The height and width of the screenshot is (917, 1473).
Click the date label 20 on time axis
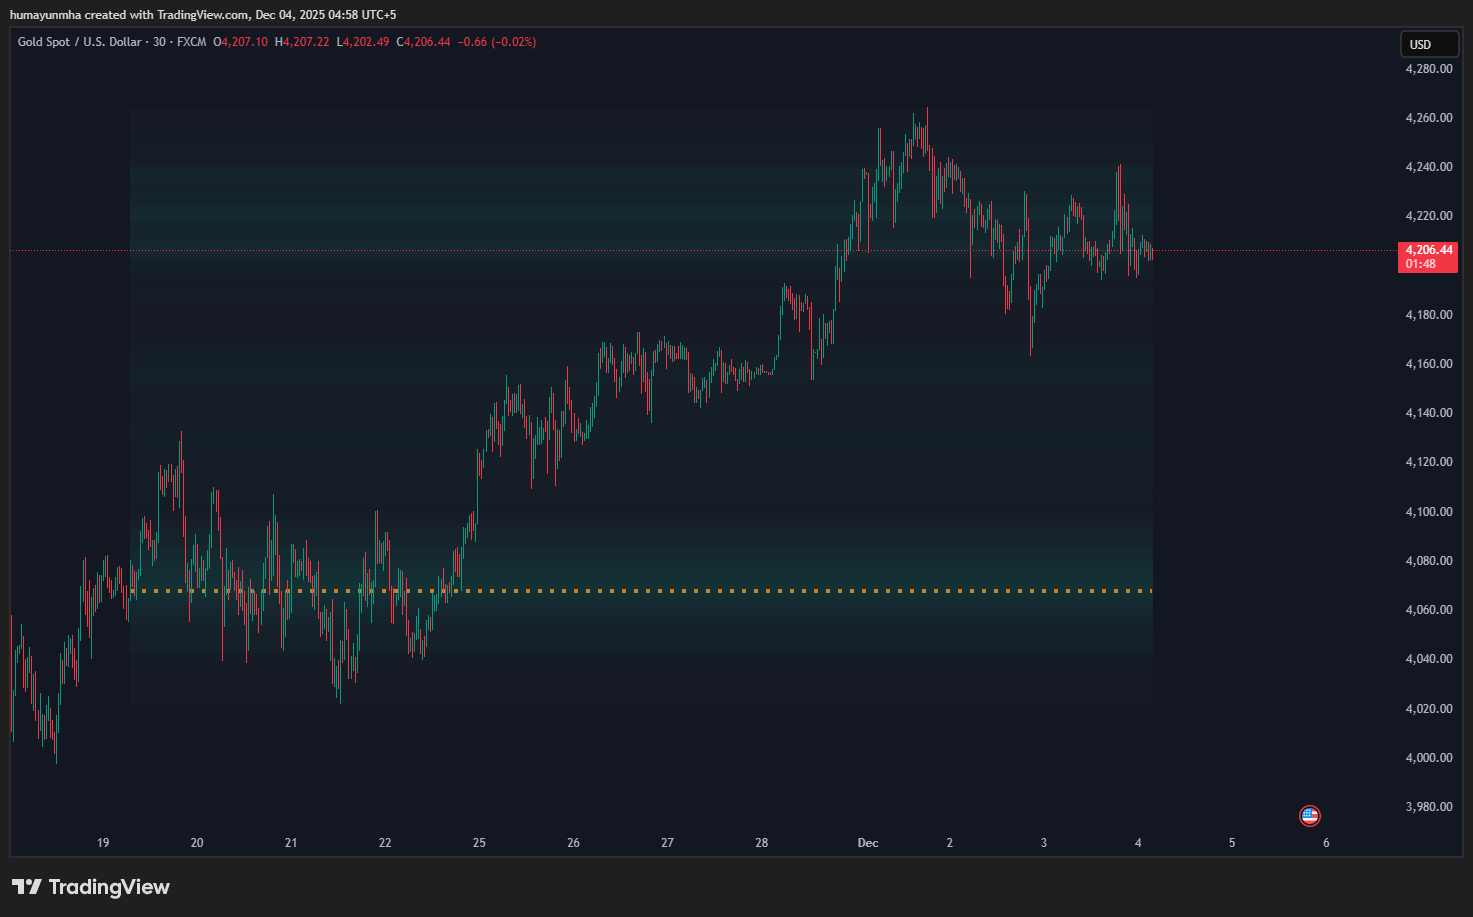[x=197, y=843]
